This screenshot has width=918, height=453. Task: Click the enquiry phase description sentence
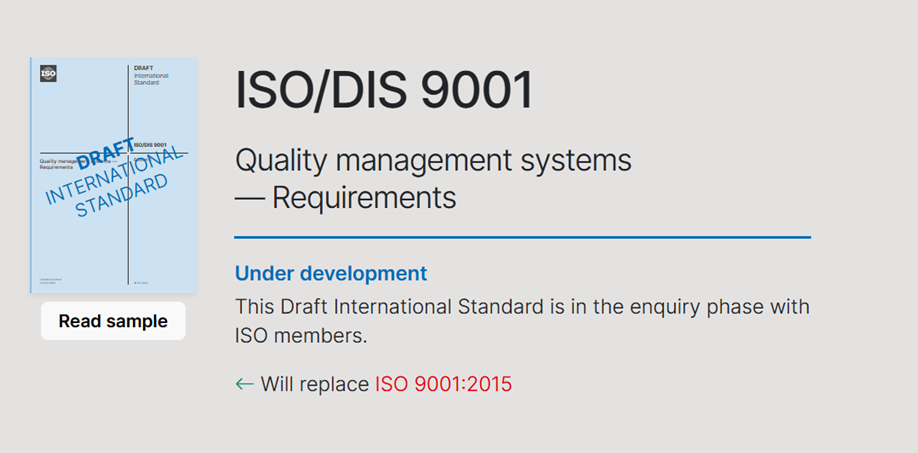pos(522,322)
